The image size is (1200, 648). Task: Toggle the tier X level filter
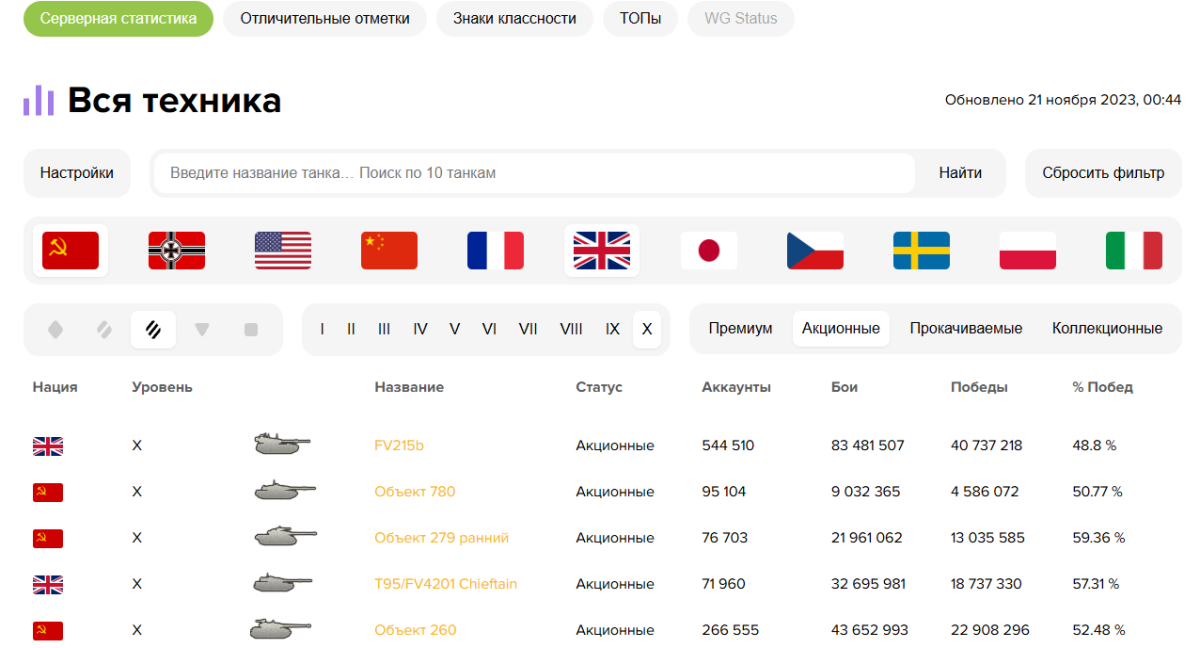[x=647, y=329]
